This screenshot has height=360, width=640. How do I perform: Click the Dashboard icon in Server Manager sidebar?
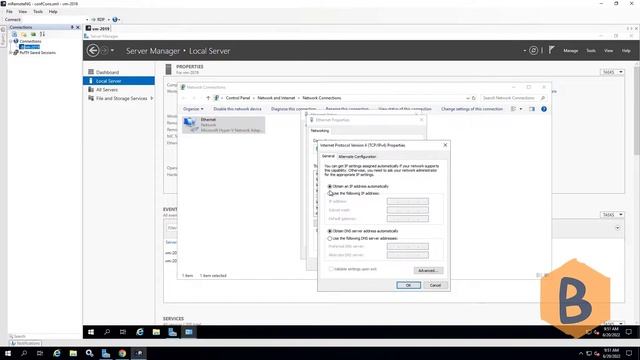point(91,72)
